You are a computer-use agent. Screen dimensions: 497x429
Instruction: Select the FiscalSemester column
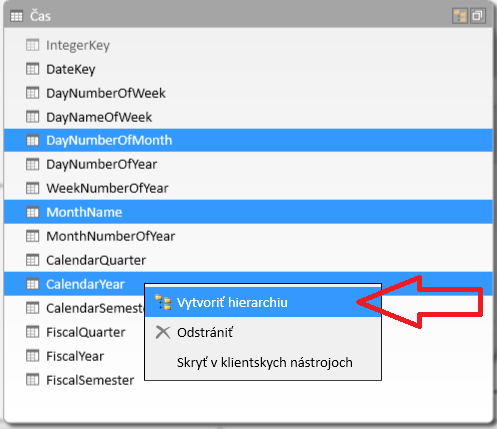pos(74,380)
